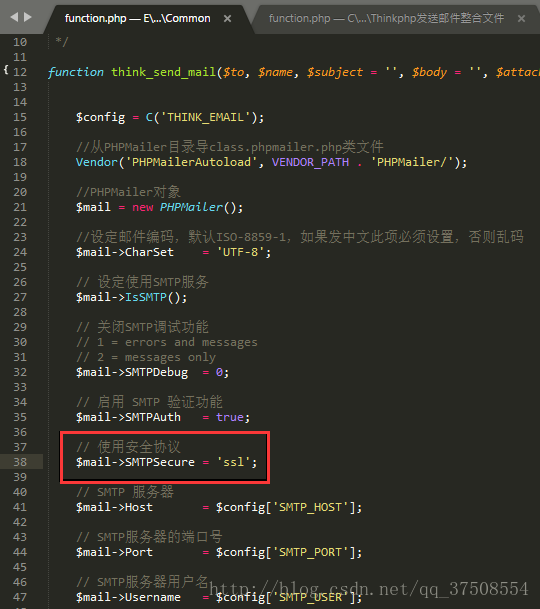The image size is (540, 609).
Task: Click the $config = C('THINK_EMAIL') line
Action: coord(170,117)
